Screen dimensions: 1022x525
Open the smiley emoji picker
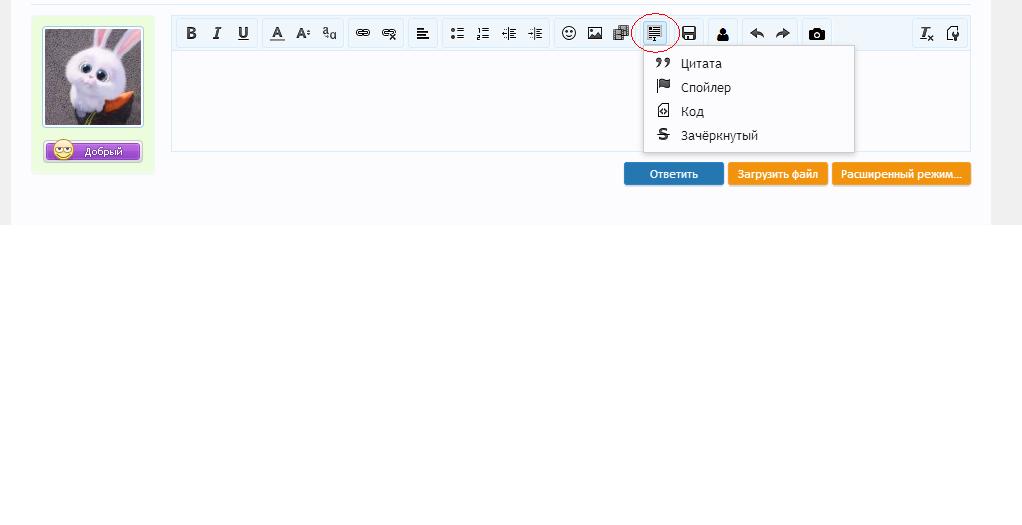569,33
